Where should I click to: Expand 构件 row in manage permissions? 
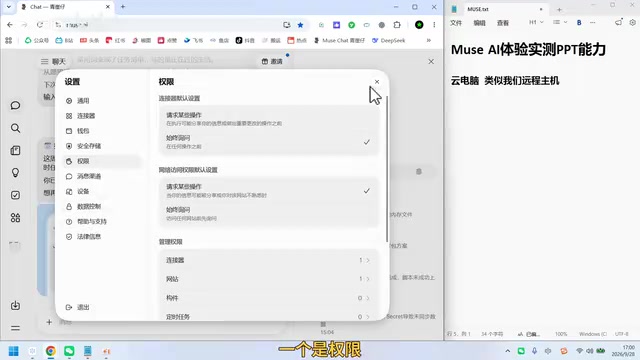268,298
